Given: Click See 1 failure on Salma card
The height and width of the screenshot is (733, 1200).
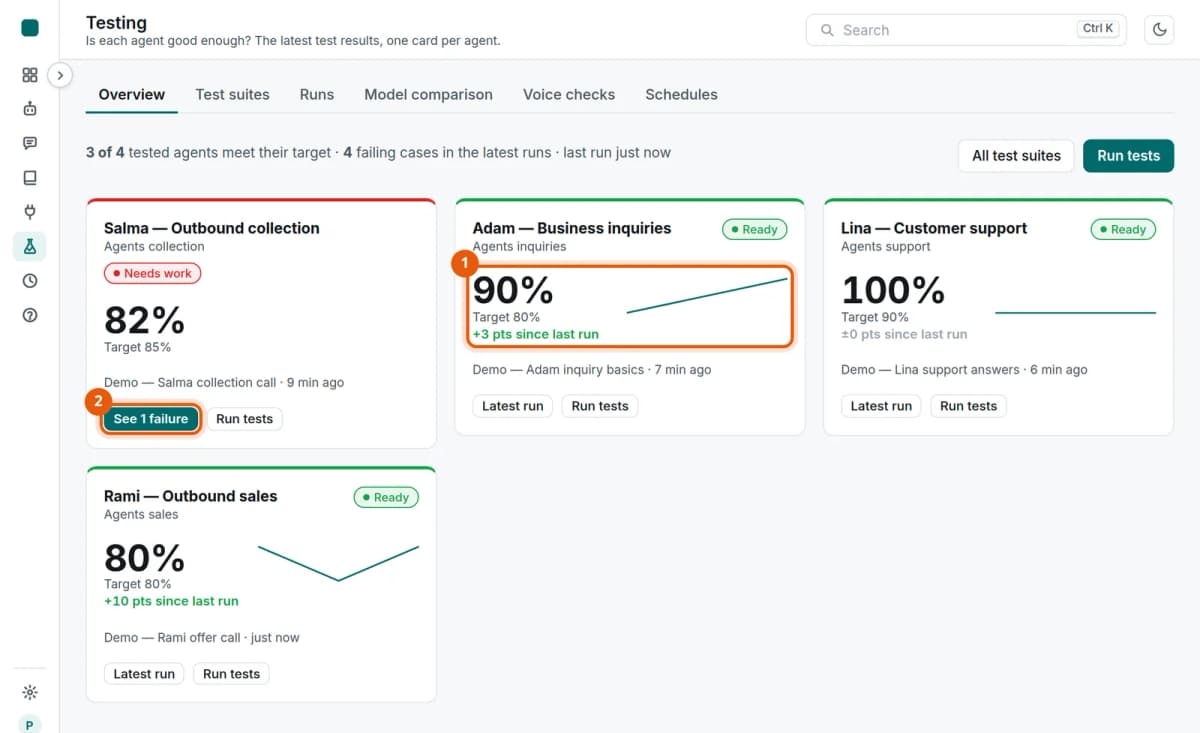Looking at the screenshot, I should [151, 419].
